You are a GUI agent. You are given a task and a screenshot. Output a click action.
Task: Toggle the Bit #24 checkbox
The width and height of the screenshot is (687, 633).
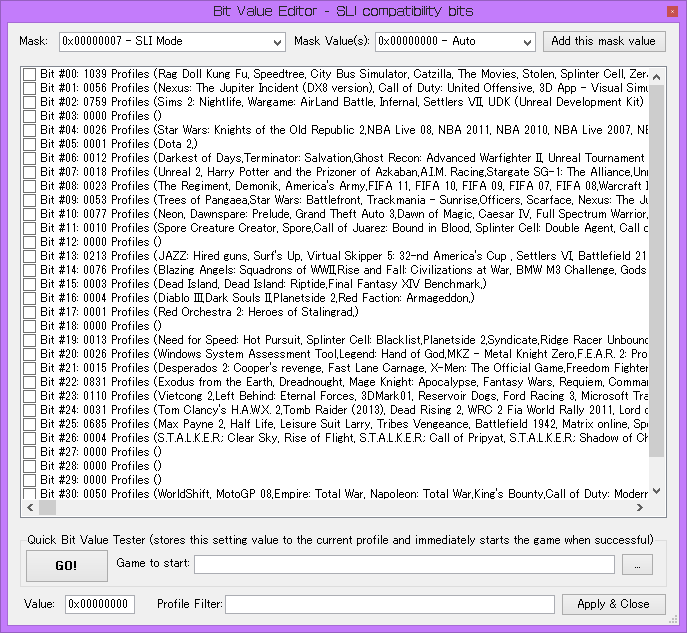[x=29, y=410]
